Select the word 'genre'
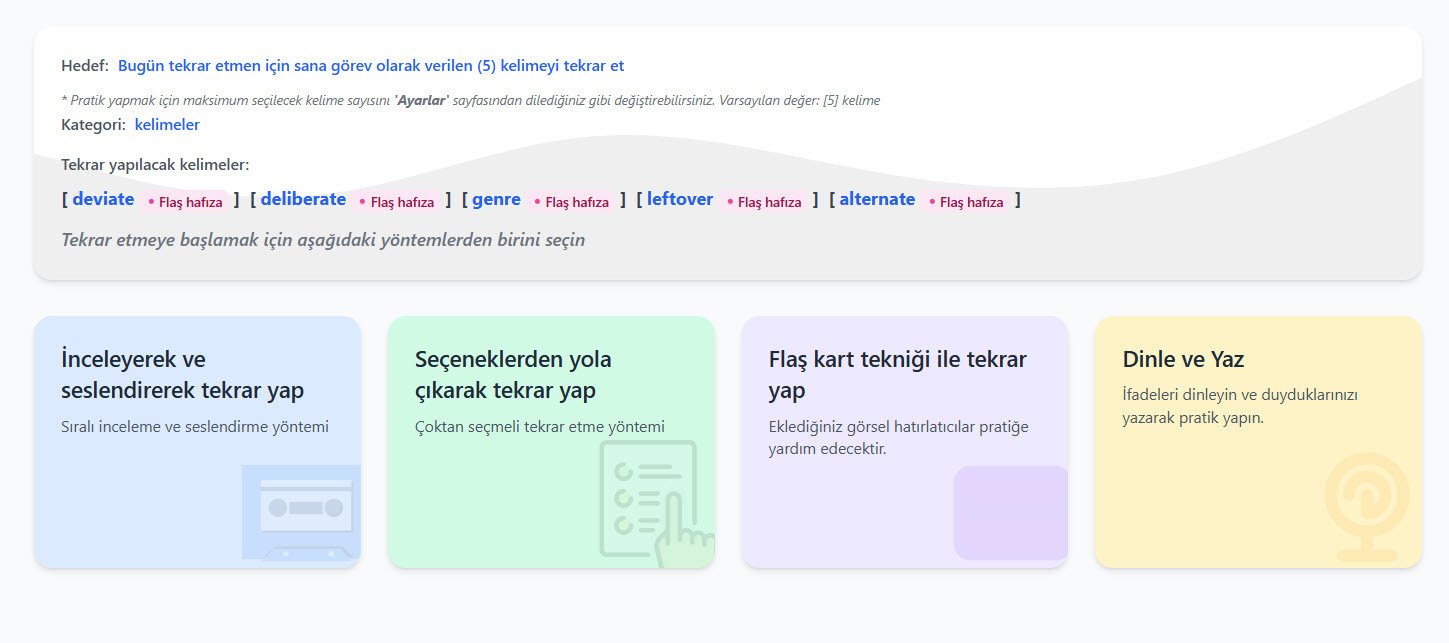1449x643 pixels. click(x=496, y=199)
